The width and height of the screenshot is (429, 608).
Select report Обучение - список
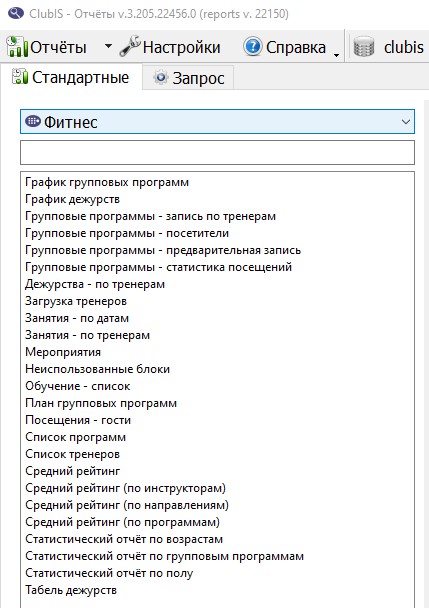(x=78, y=387)
